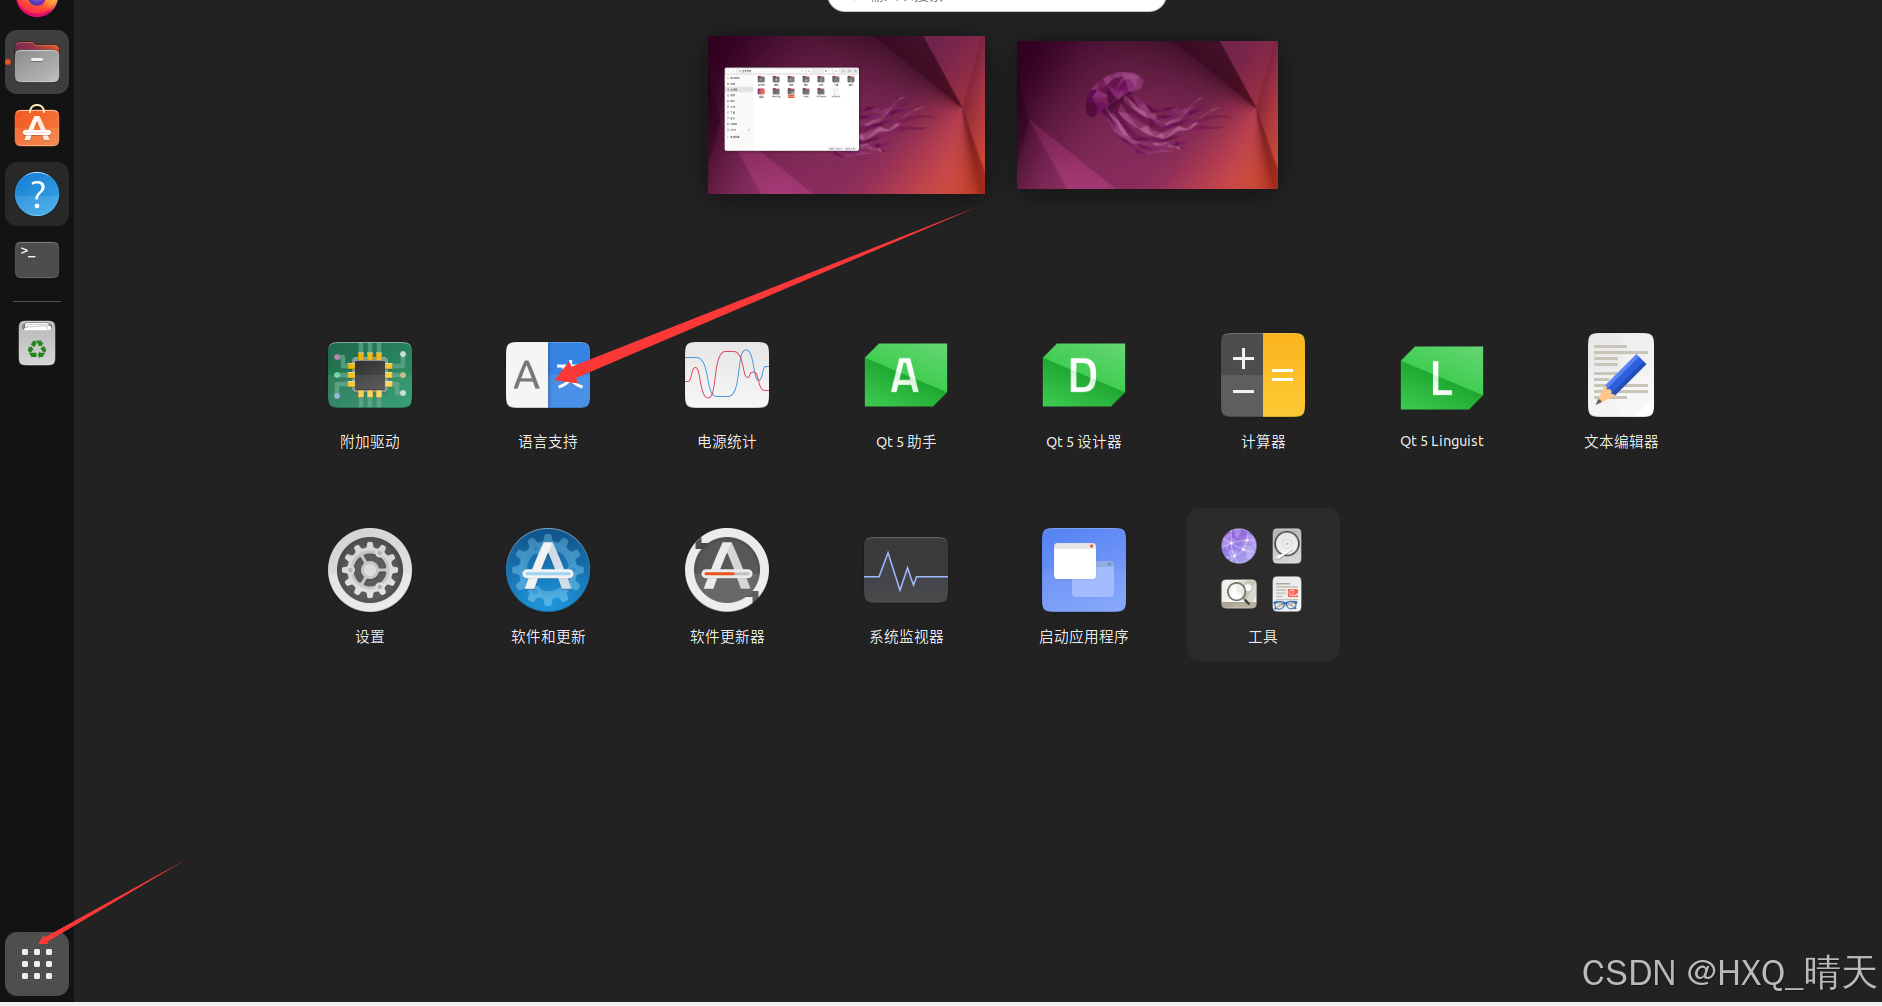1882x1006 pixels.
Task: Launch 文本编辑器 text editor
Action: point(1621,375)
